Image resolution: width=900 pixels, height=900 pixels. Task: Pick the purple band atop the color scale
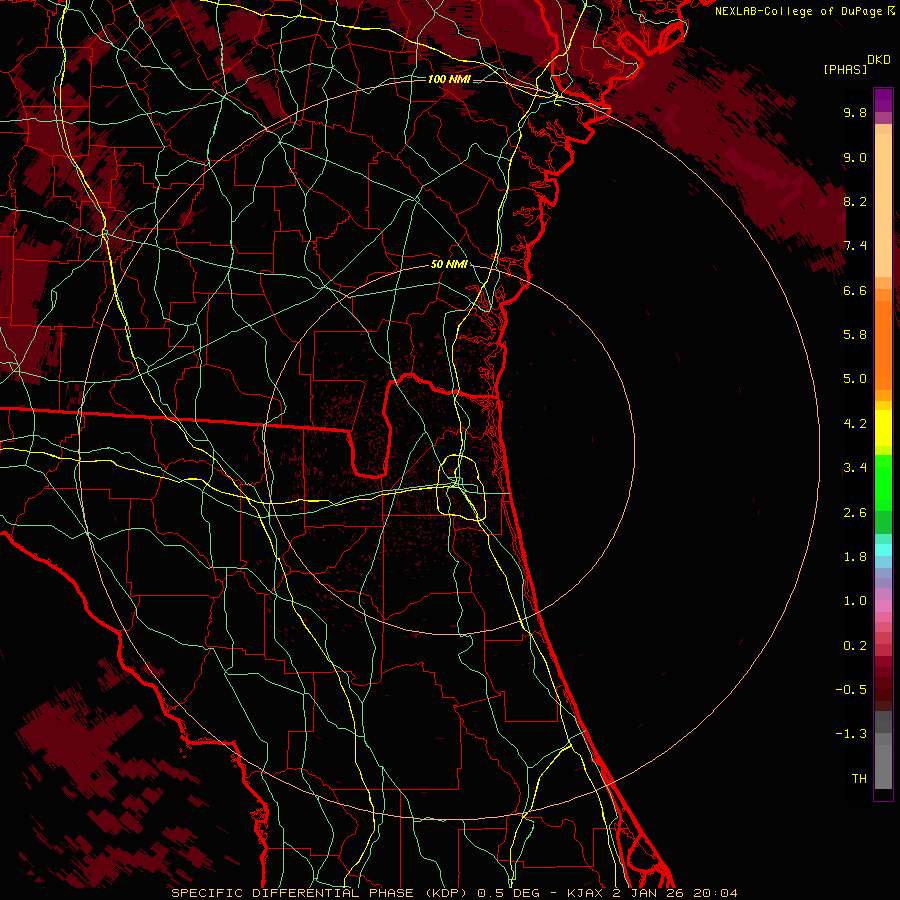tap(883, 100)
